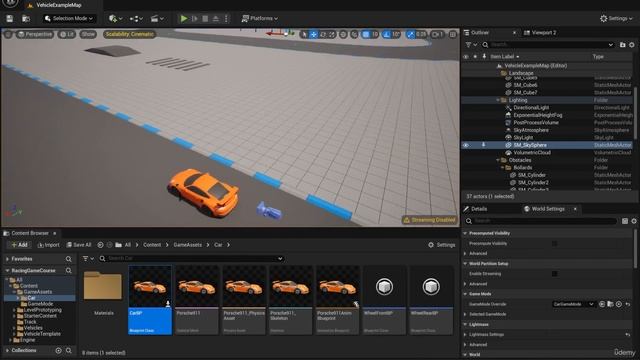
Task: Click the Outliner search field
Action: (548, 44)
